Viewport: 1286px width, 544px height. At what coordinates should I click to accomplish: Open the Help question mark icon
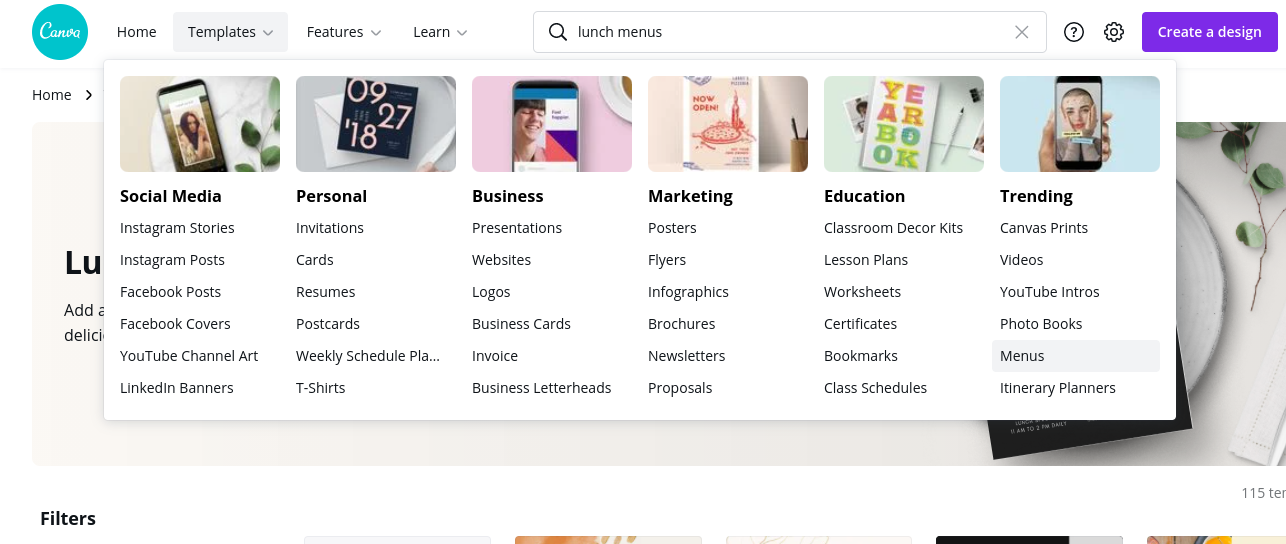coord(1074,32)
